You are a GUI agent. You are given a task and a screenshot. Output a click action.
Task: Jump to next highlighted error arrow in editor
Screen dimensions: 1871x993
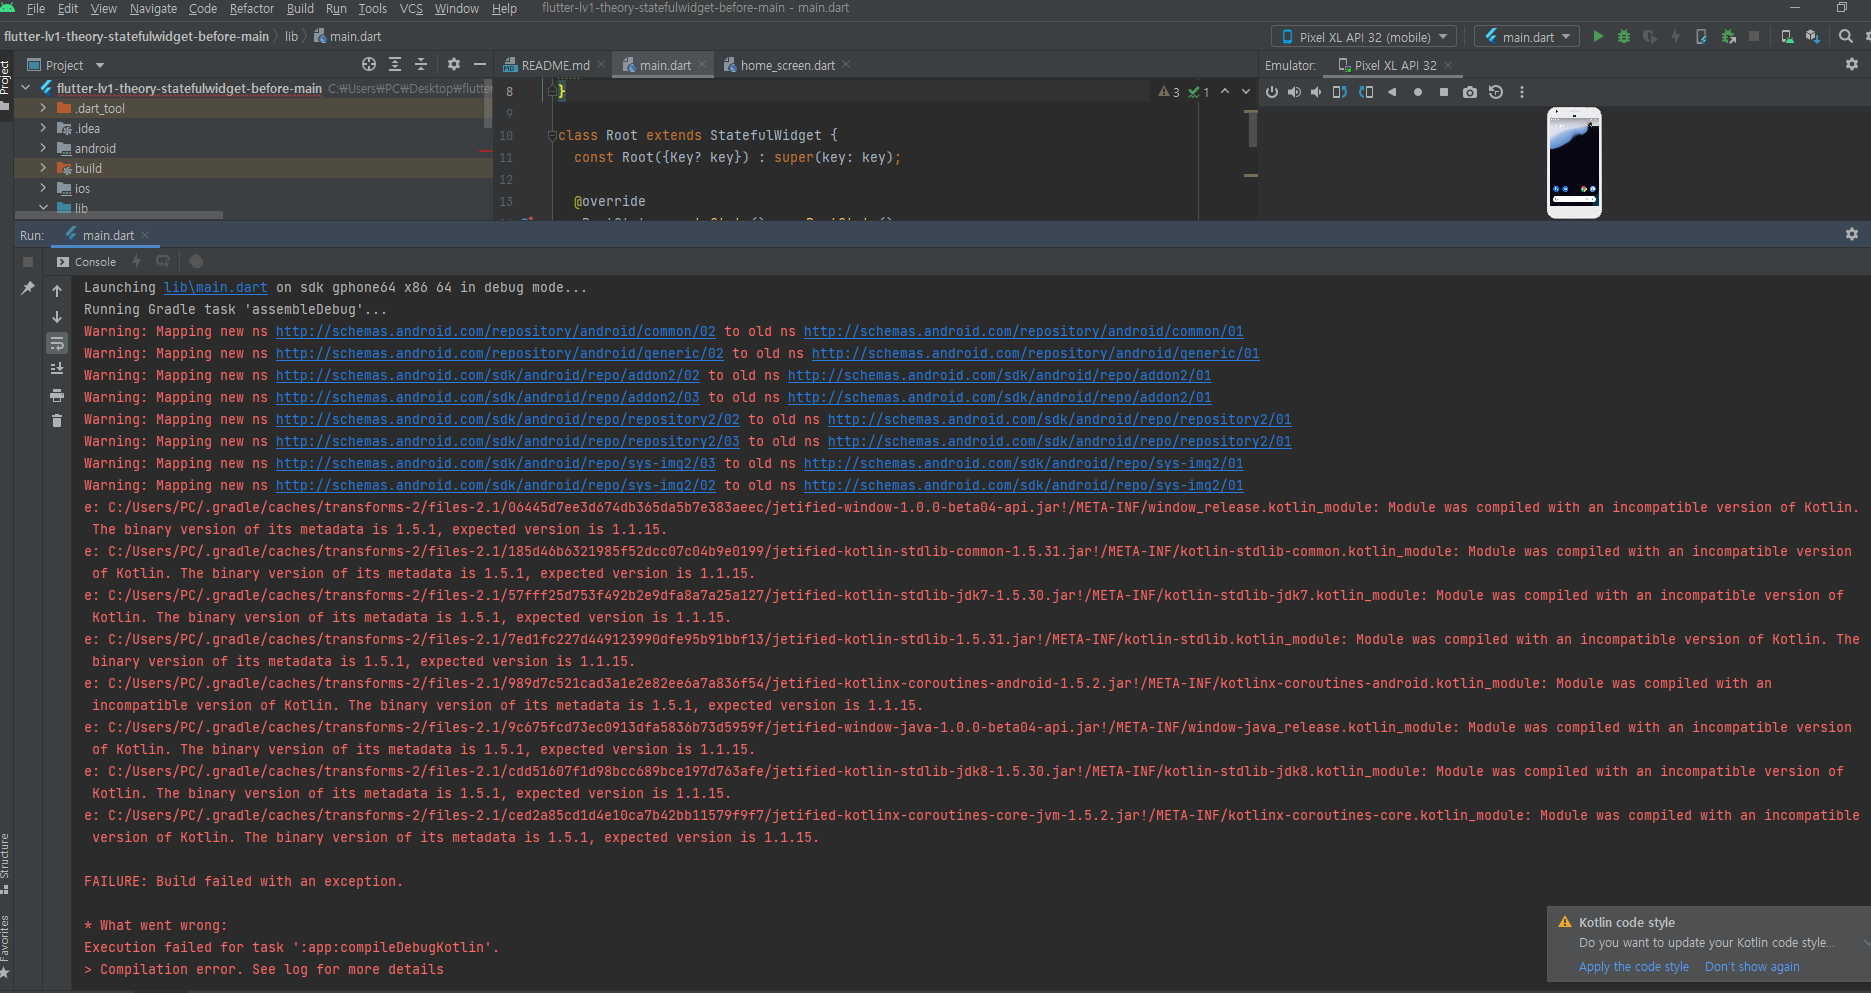[x=1246, y=92]
